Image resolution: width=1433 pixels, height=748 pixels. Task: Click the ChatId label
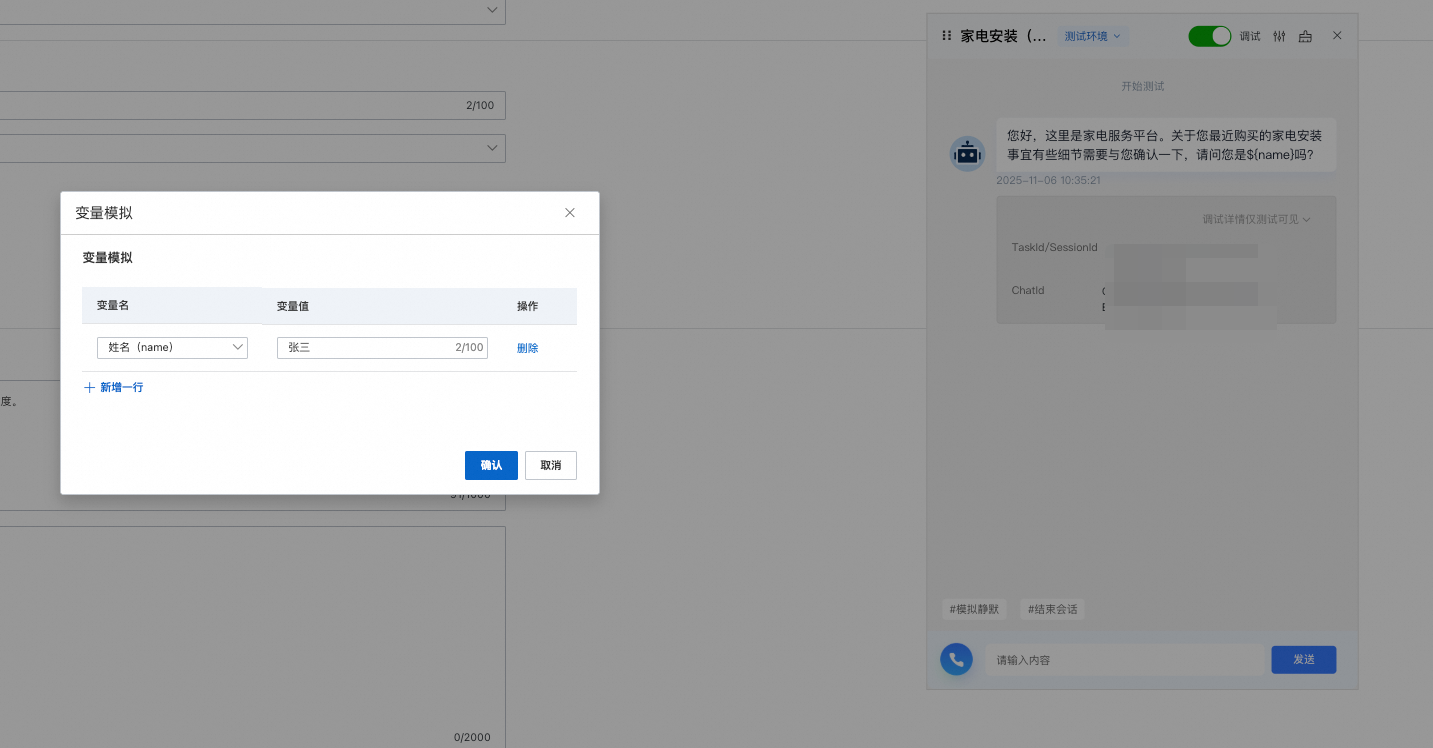click(1028, 290)
